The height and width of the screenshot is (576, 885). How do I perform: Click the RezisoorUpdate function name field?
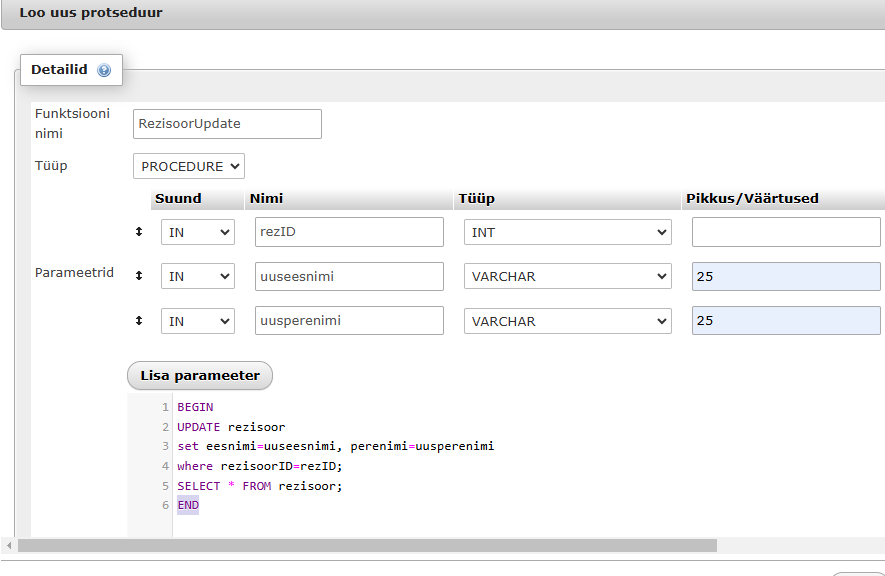point(227,124)
